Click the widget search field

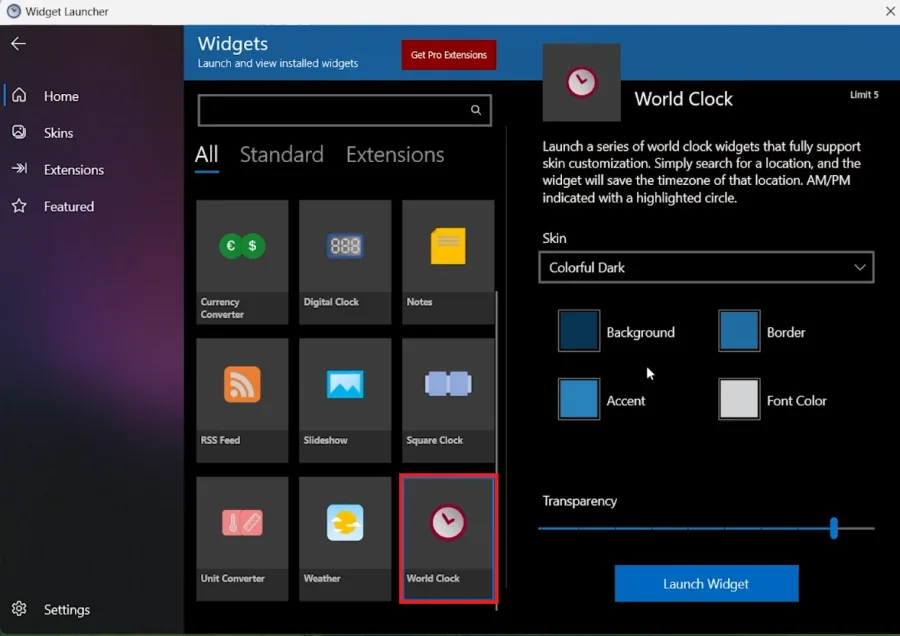[344, 110]
